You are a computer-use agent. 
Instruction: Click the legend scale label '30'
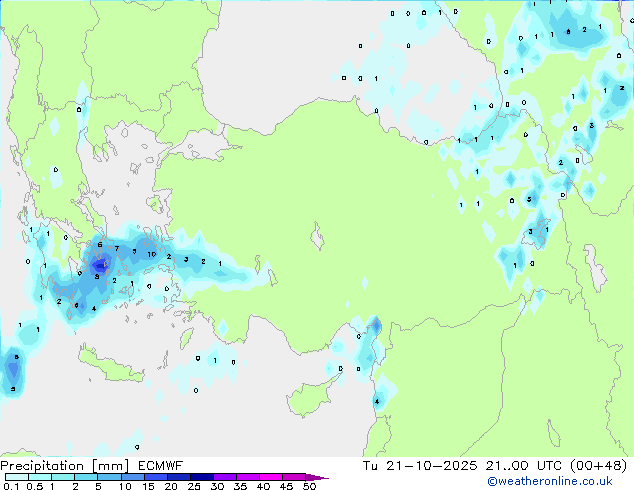[x=217, y=486]
